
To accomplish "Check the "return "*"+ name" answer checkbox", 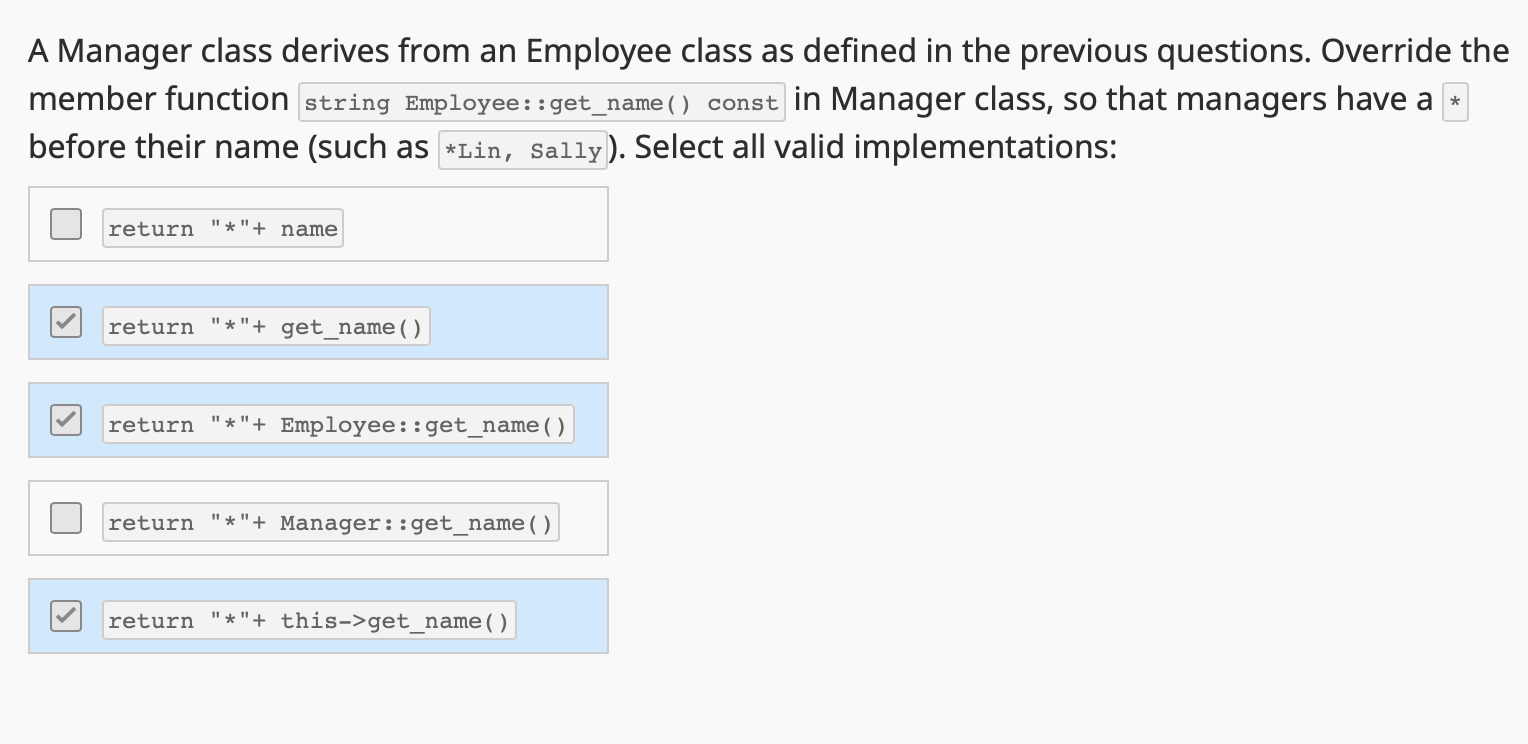I will click(x=66, y=224).
